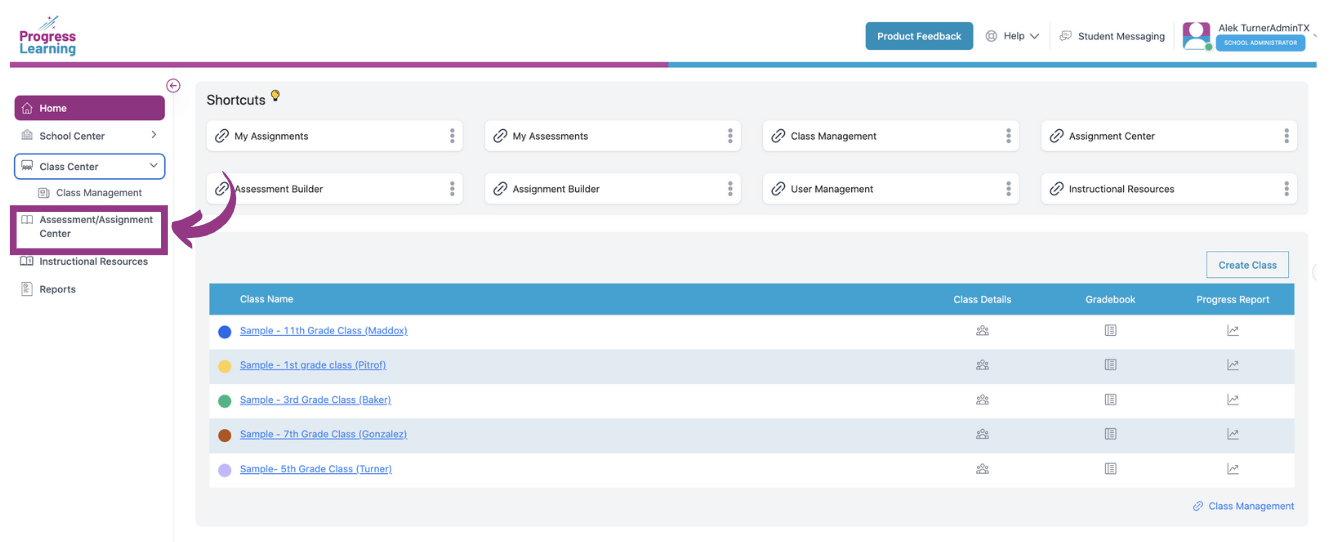Click the Class Name column header
1334x542 pixels.
(x=266, y=299)
